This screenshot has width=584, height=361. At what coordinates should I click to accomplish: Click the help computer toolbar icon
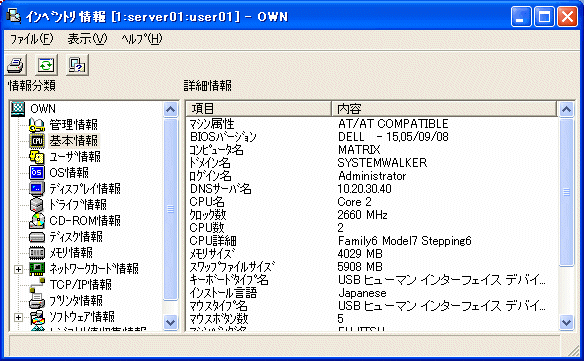77,65
